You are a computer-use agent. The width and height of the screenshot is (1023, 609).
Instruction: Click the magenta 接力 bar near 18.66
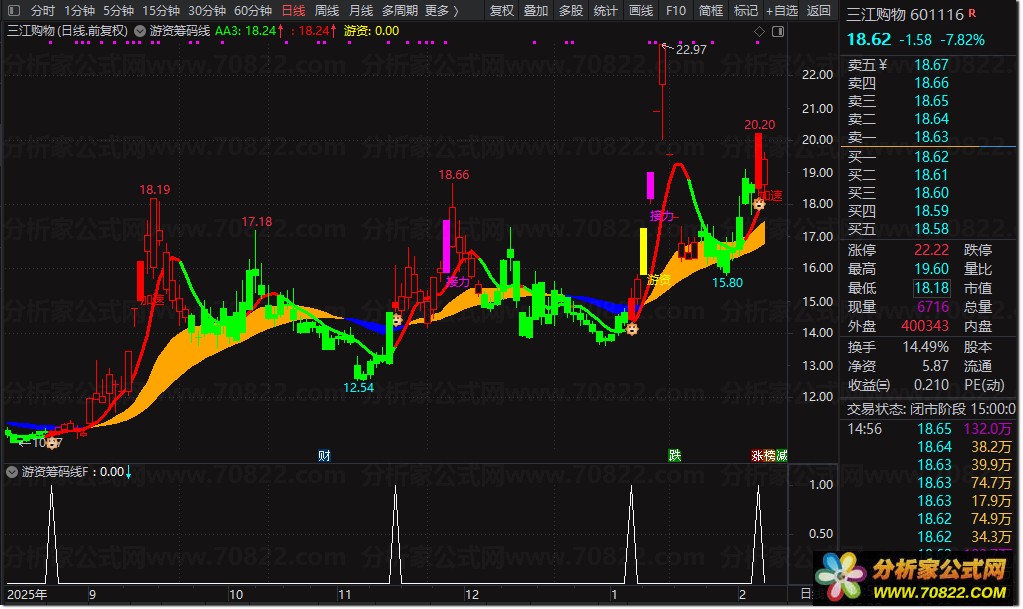(446, 246)
